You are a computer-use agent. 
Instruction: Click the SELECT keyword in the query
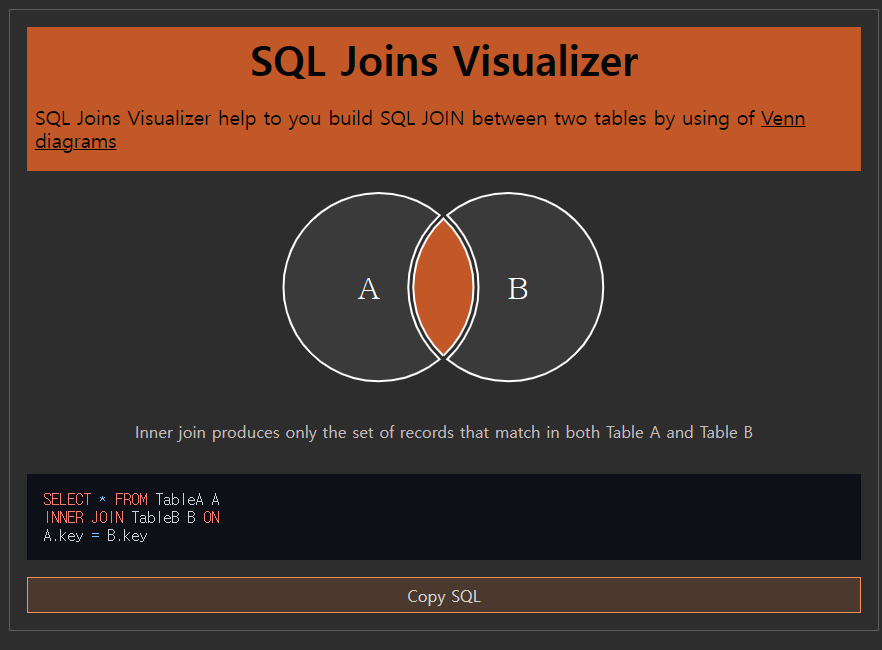[x=67, y=499]
